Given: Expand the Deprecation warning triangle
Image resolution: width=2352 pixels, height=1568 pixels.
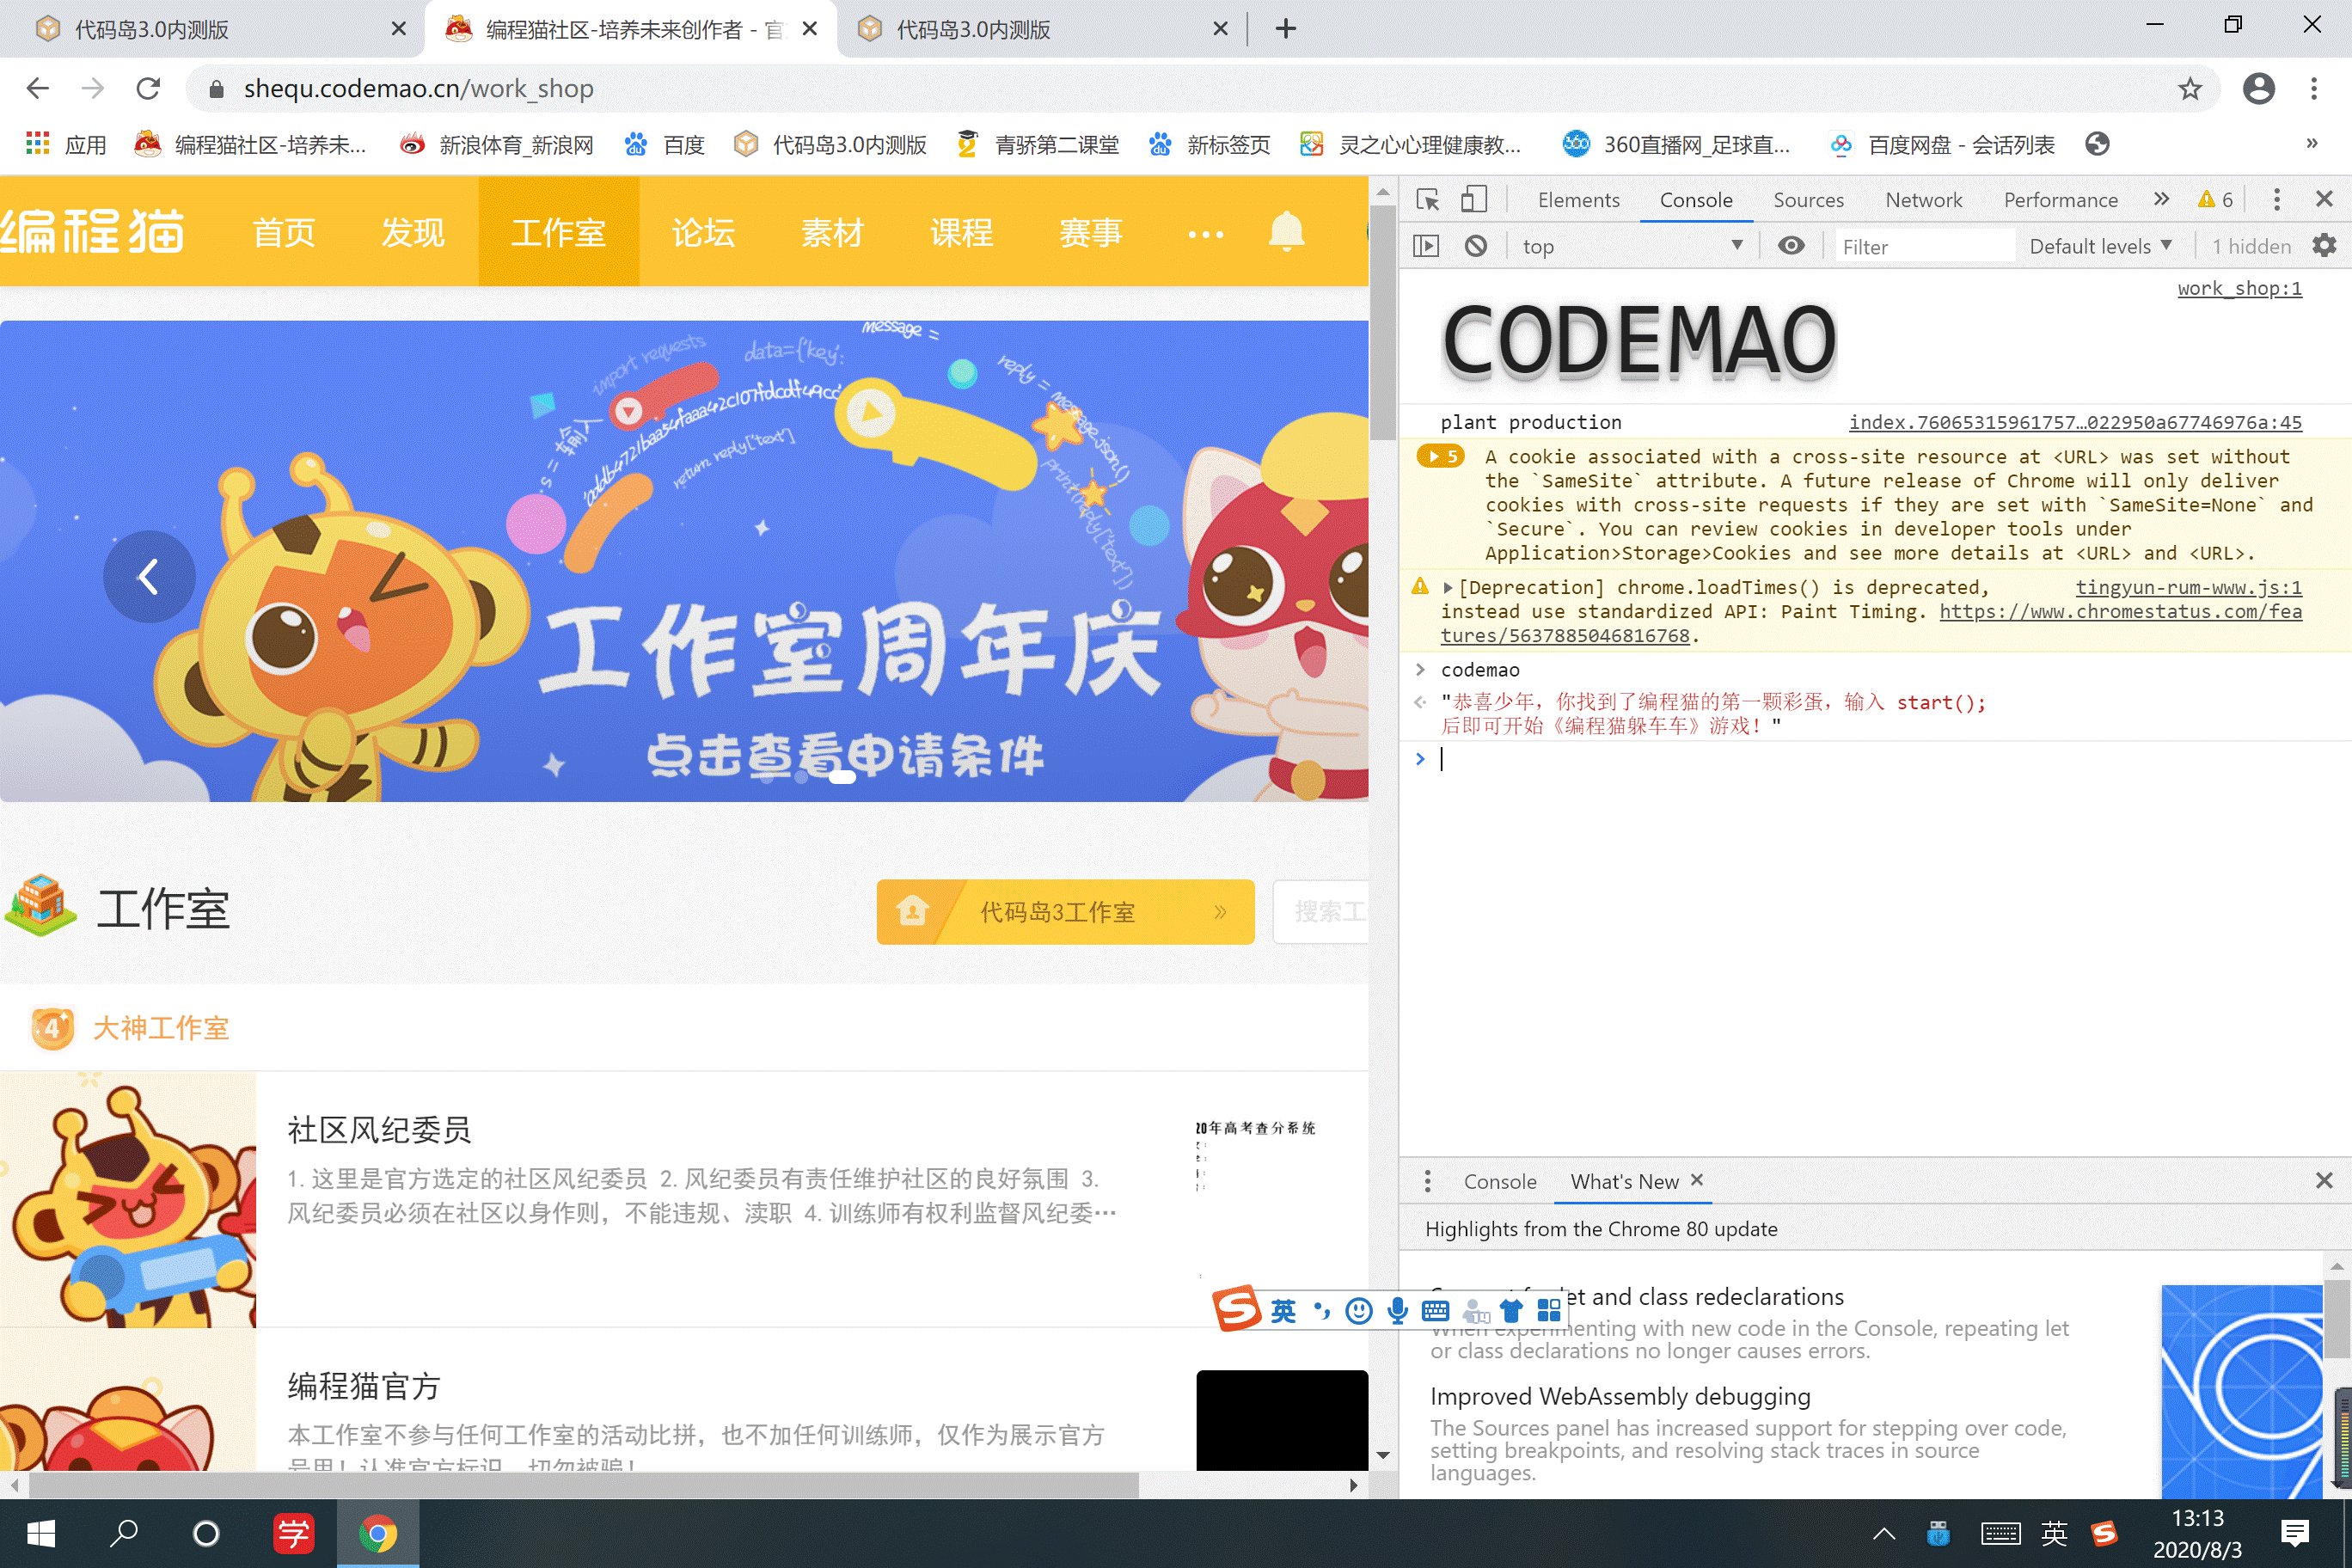Looking at the screenshot, I should pos(1447,588).
